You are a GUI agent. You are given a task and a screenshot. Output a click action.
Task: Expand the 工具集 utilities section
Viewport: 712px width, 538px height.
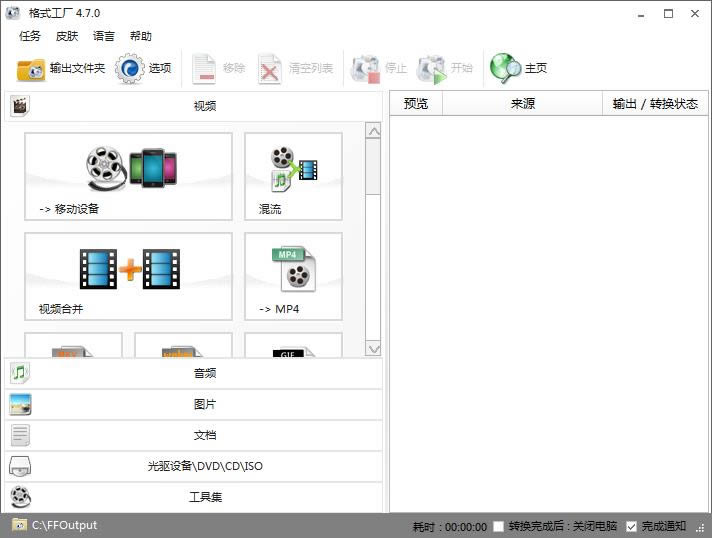click(x=194, y=497)
